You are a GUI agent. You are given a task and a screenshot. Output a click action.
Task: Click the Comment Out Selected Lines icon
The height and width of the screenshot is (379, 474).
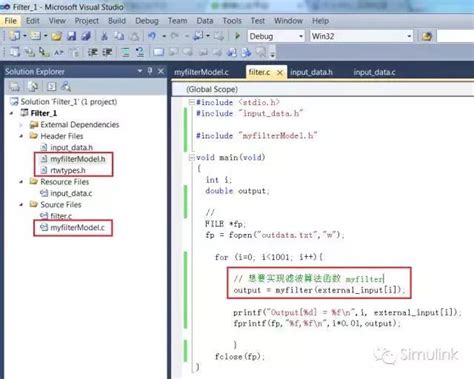point(125,52)
